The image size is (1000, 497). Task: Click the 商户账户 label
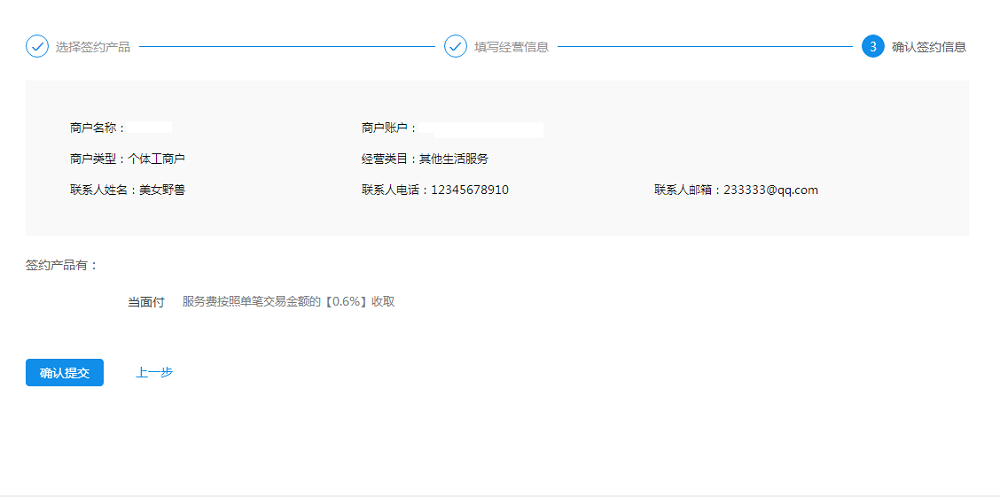(389, 128)
